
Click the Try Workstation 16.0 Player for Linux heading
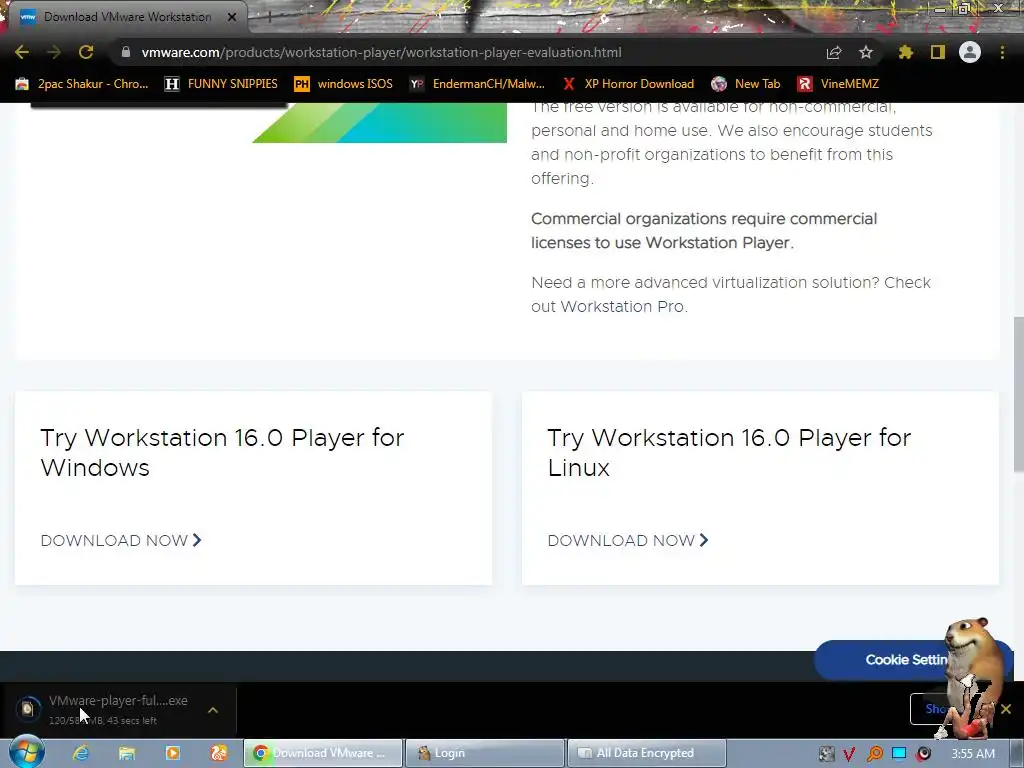tap(729, 453)
